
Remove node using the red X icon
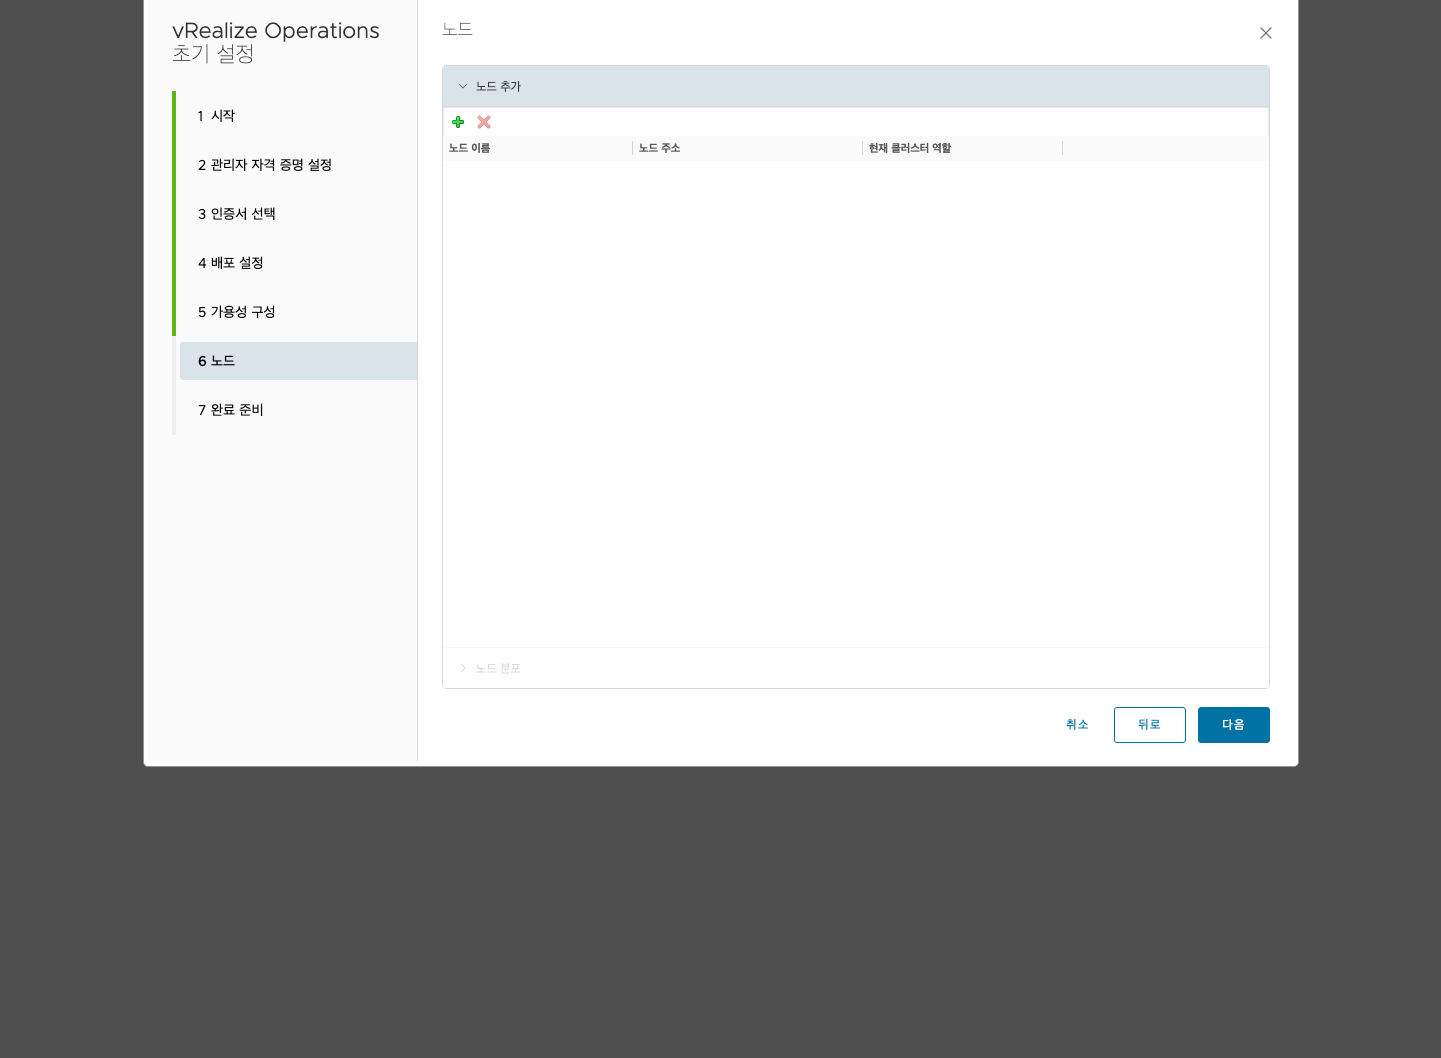pyautogui.click(x=484, y=122)
